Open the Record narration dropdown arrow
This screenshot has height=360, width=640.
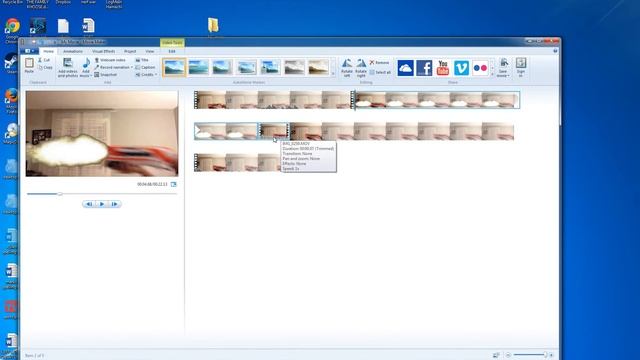132,67
